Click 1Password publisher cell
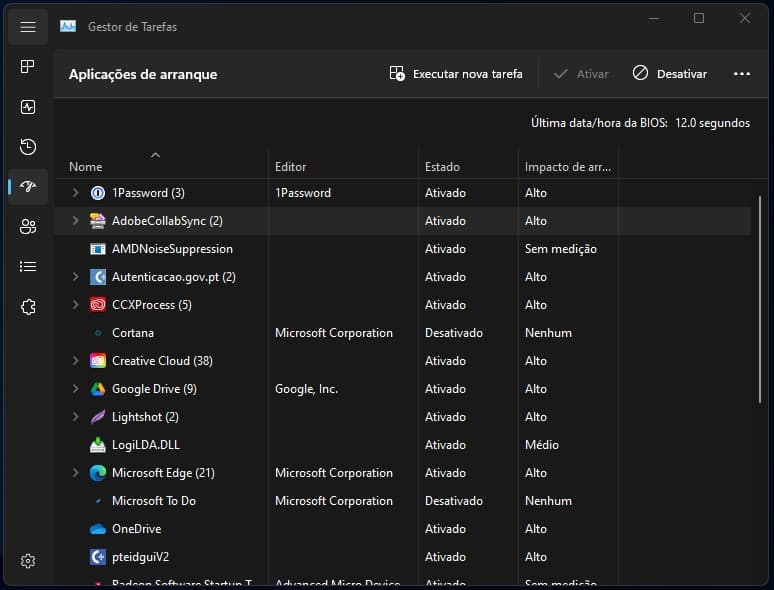The image size is (774, 590). coord(303,193)
